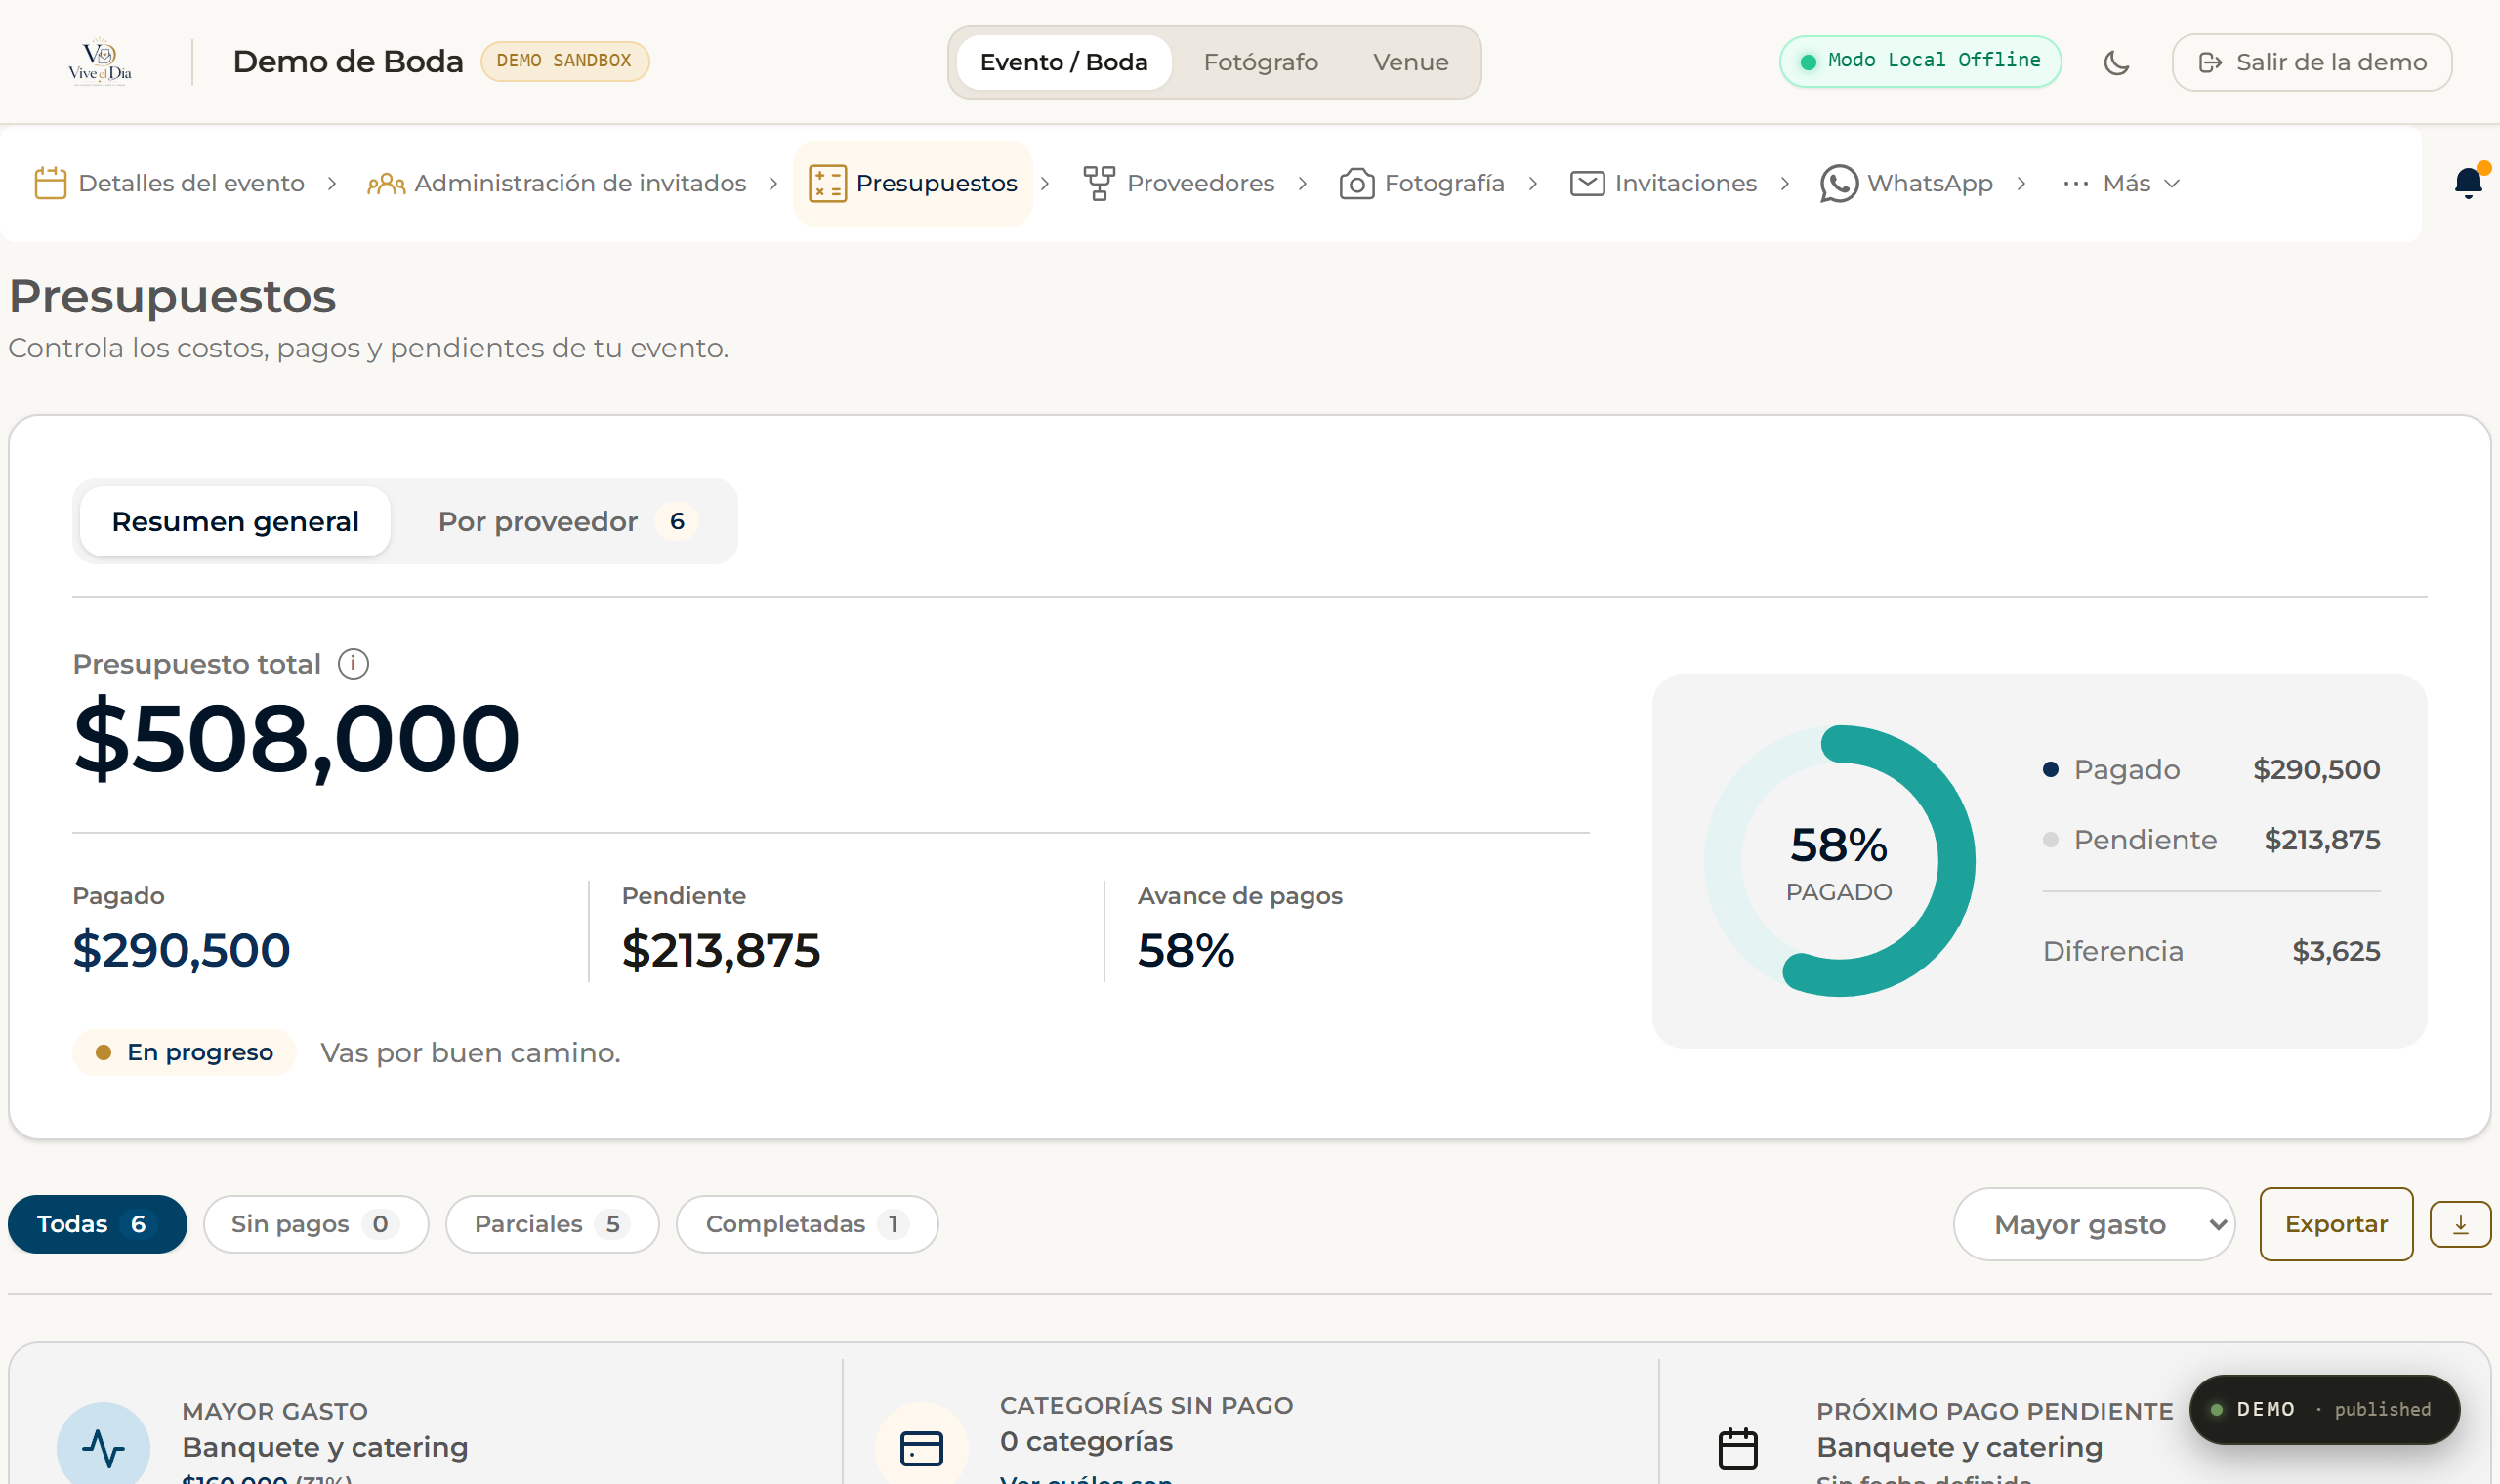Screen dimensions: 2500x1484
Task: Open the Proveedores section
Action: click(x=1179, y=183)
